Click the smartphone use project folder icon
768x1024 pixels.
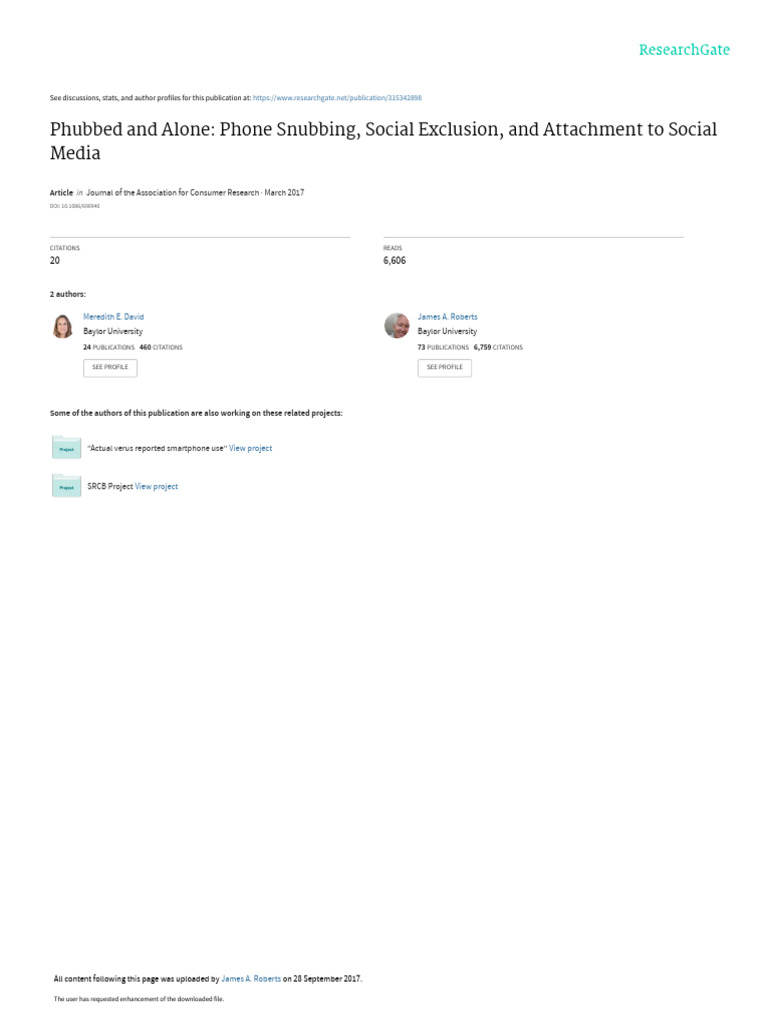tap(66, 448)
